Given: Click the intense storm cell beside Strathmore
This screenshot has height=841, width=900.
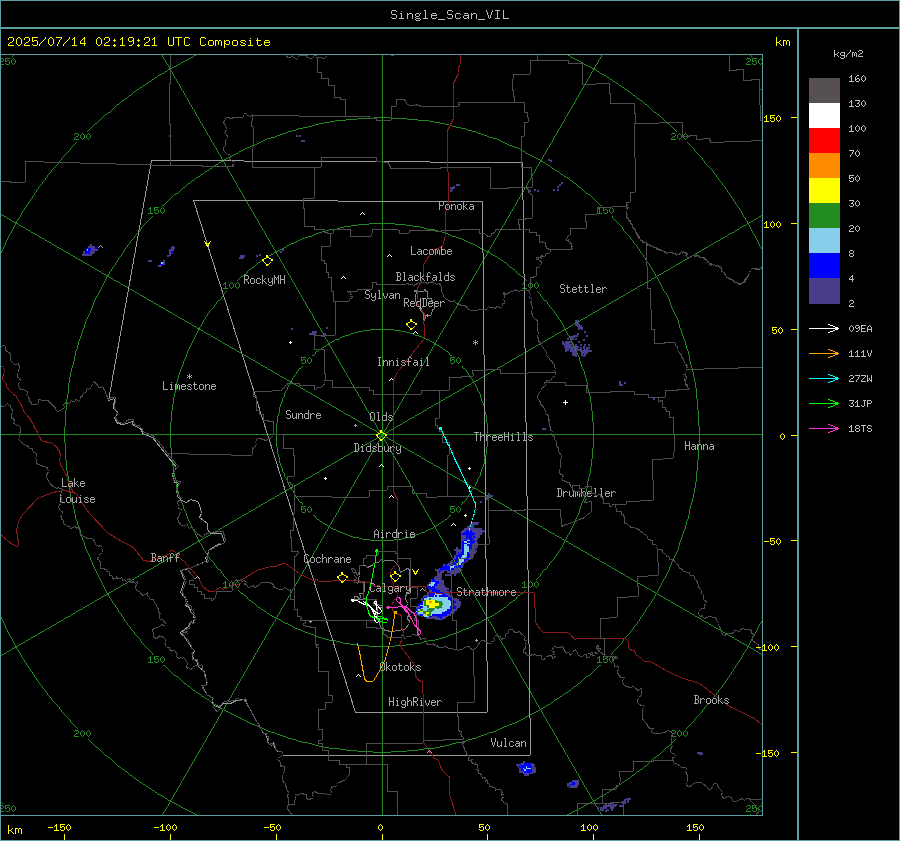Looking at the screenshot, I should click(x=436, y=606).
